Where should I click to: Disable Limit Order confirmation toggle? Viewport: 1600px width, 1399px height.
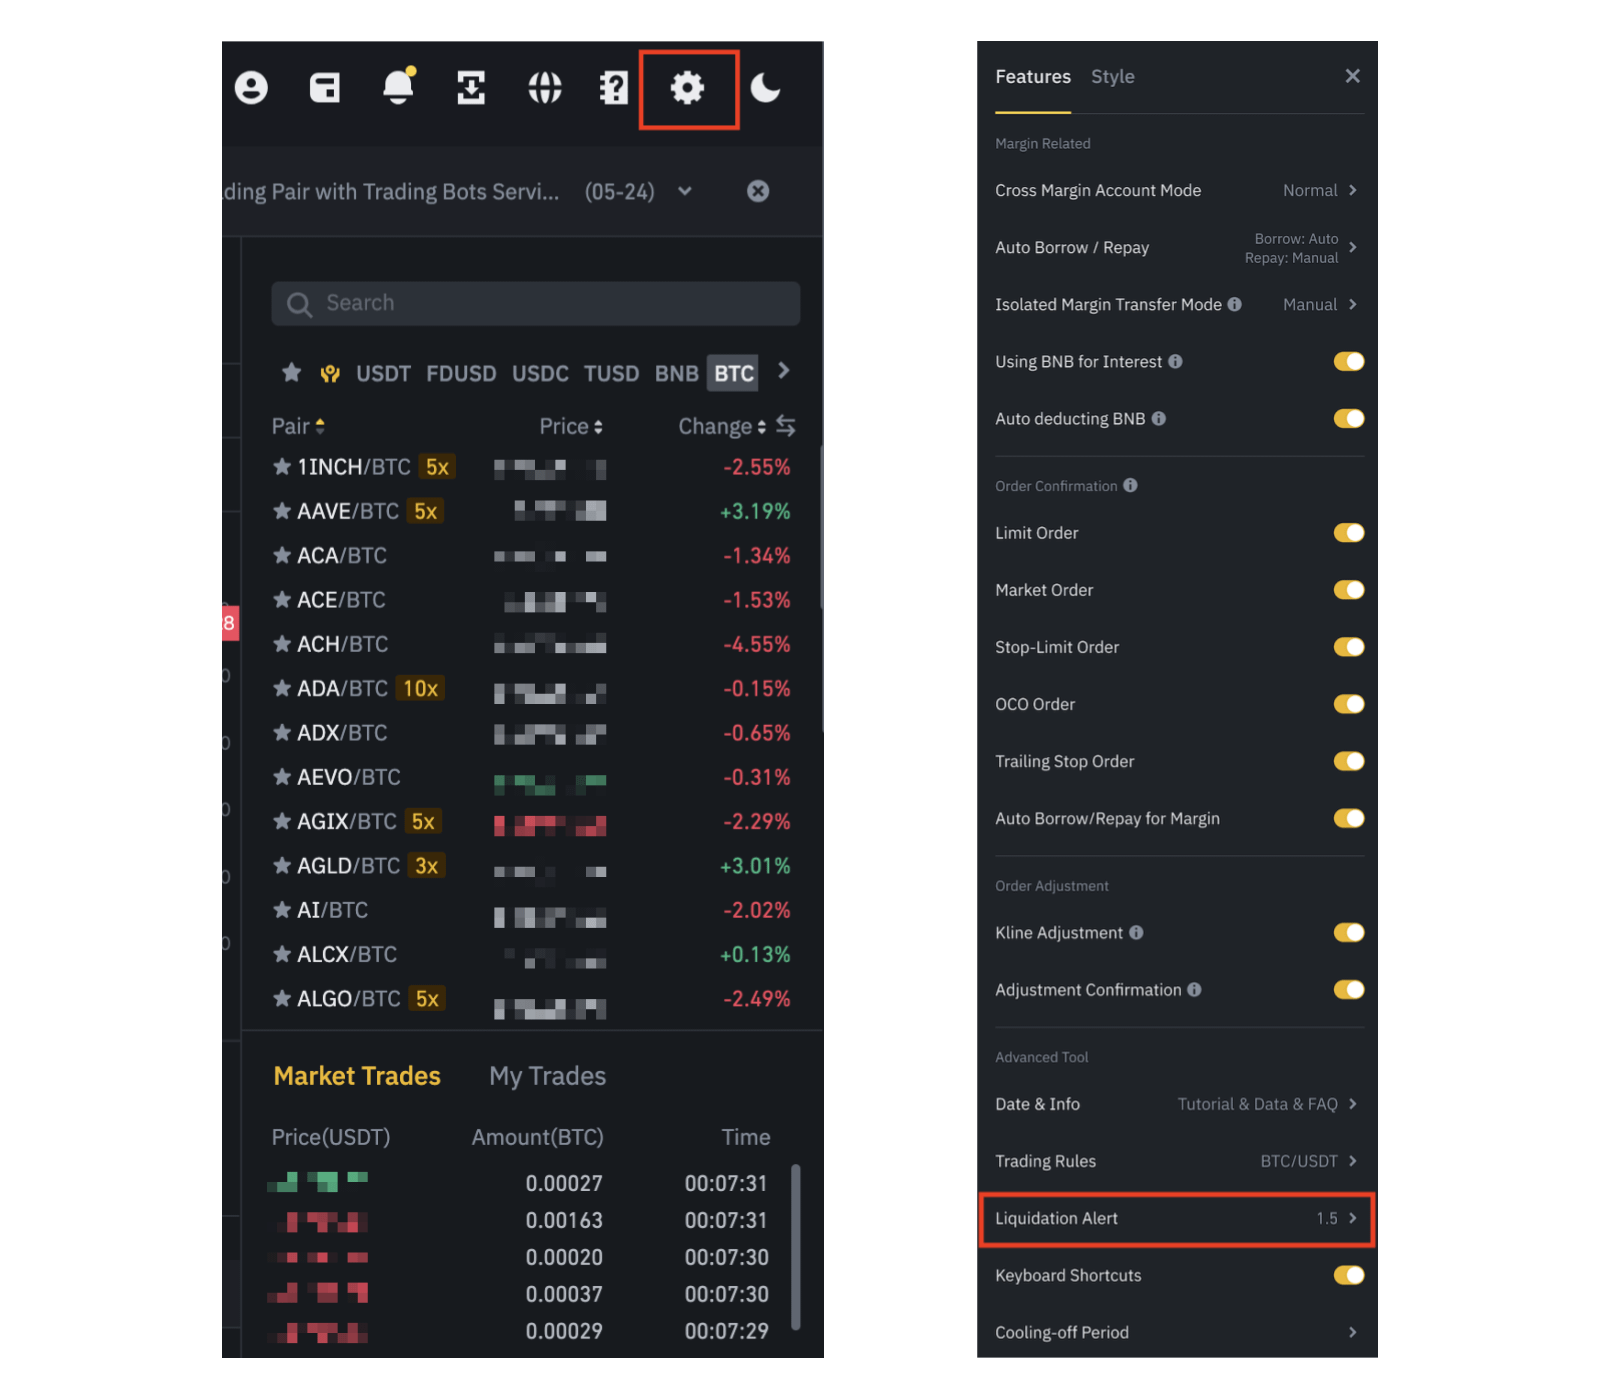[1348, 533]
